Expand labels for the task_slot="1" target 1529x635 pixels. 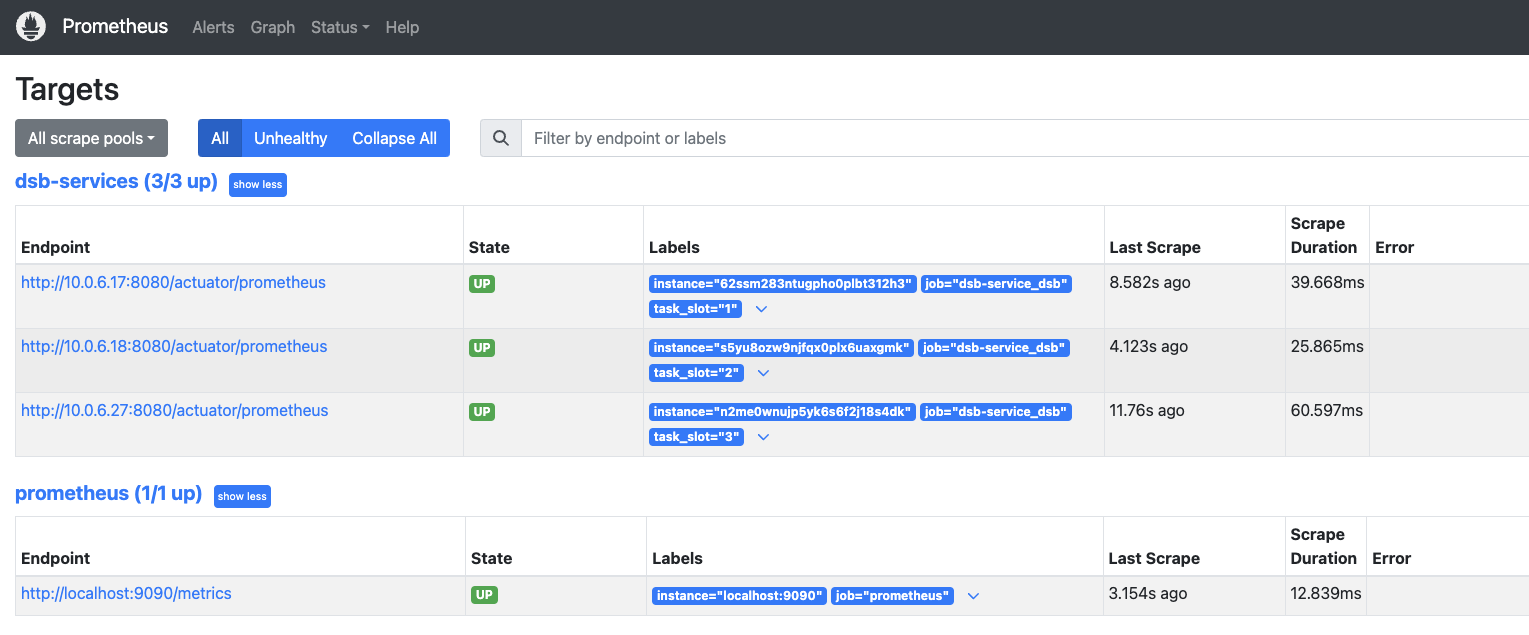762,309
